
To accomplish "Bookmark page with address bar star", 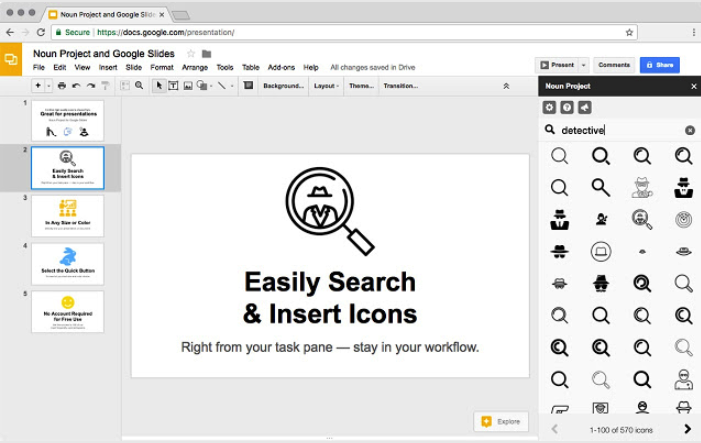I will (629, 32).
